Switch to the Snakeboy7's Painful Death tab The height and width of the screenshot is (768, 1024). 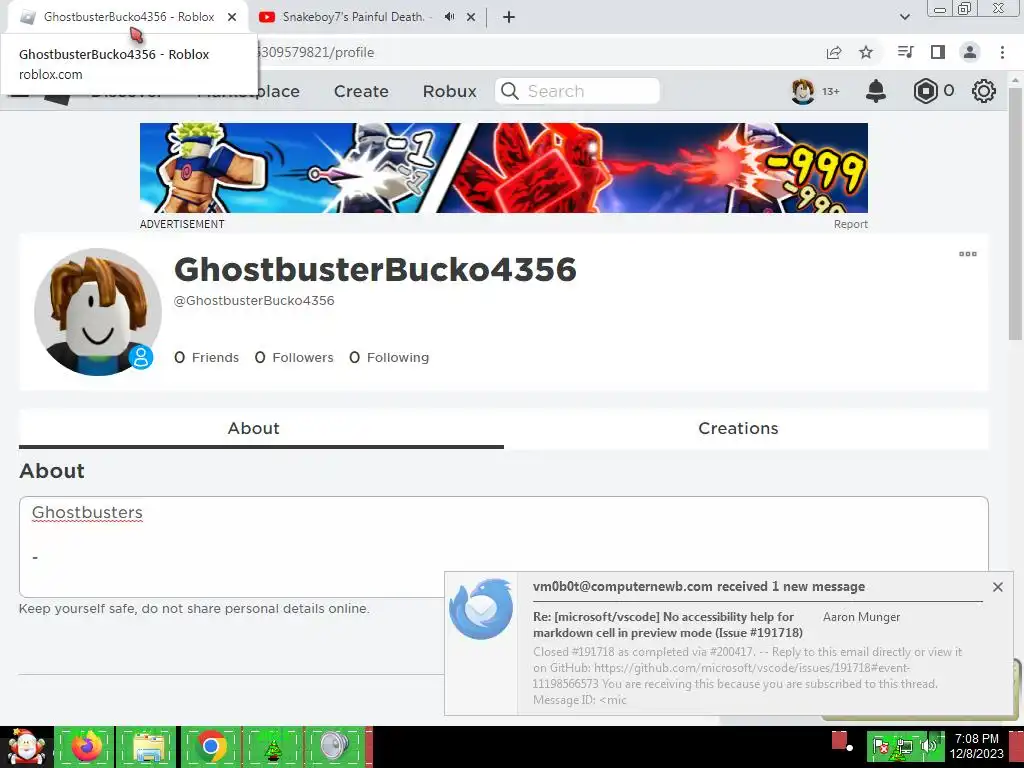pyautogui.click(x=353, y=17)
